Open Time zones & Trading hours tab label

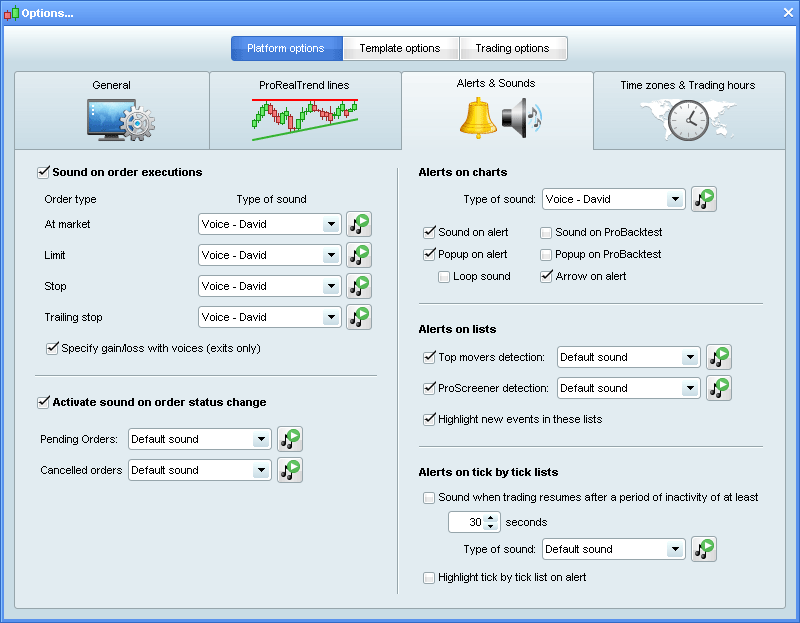pos(688,85)
